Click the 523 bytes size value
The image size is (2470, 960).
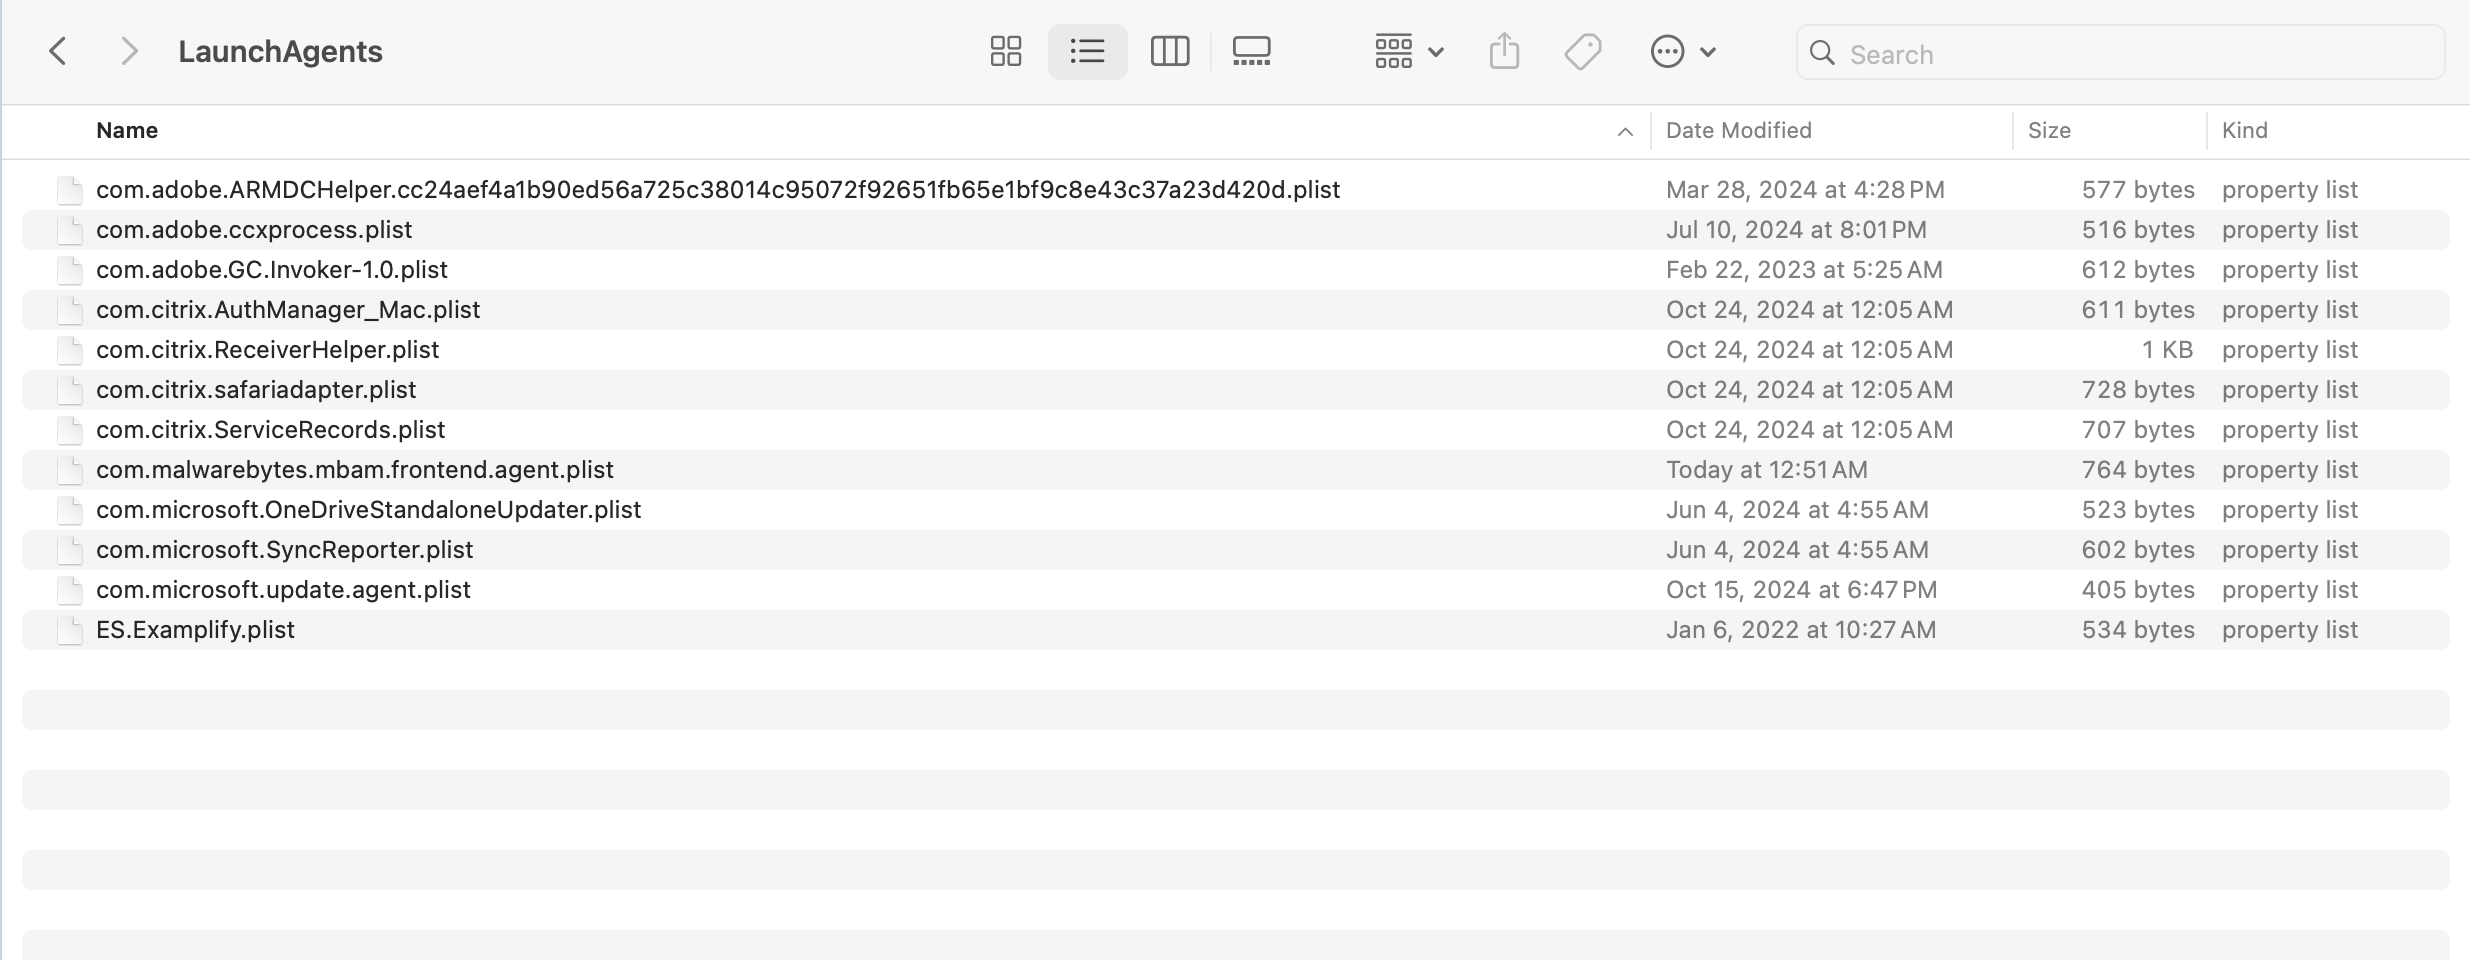tap(2138, 510)
